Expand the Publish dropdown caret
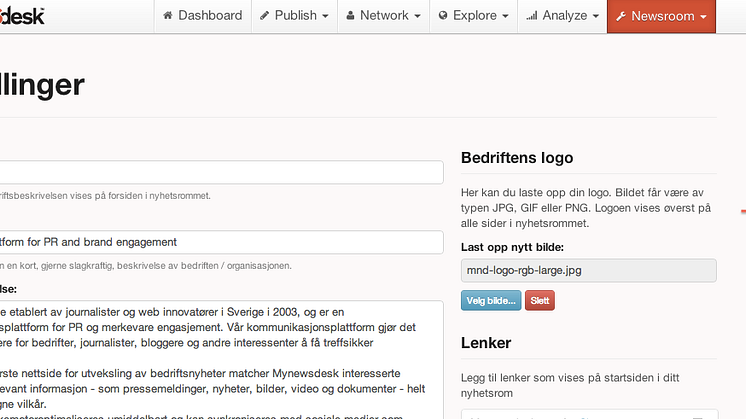The height and width of the screenshot is (419, 746). (x=325, y=16)
